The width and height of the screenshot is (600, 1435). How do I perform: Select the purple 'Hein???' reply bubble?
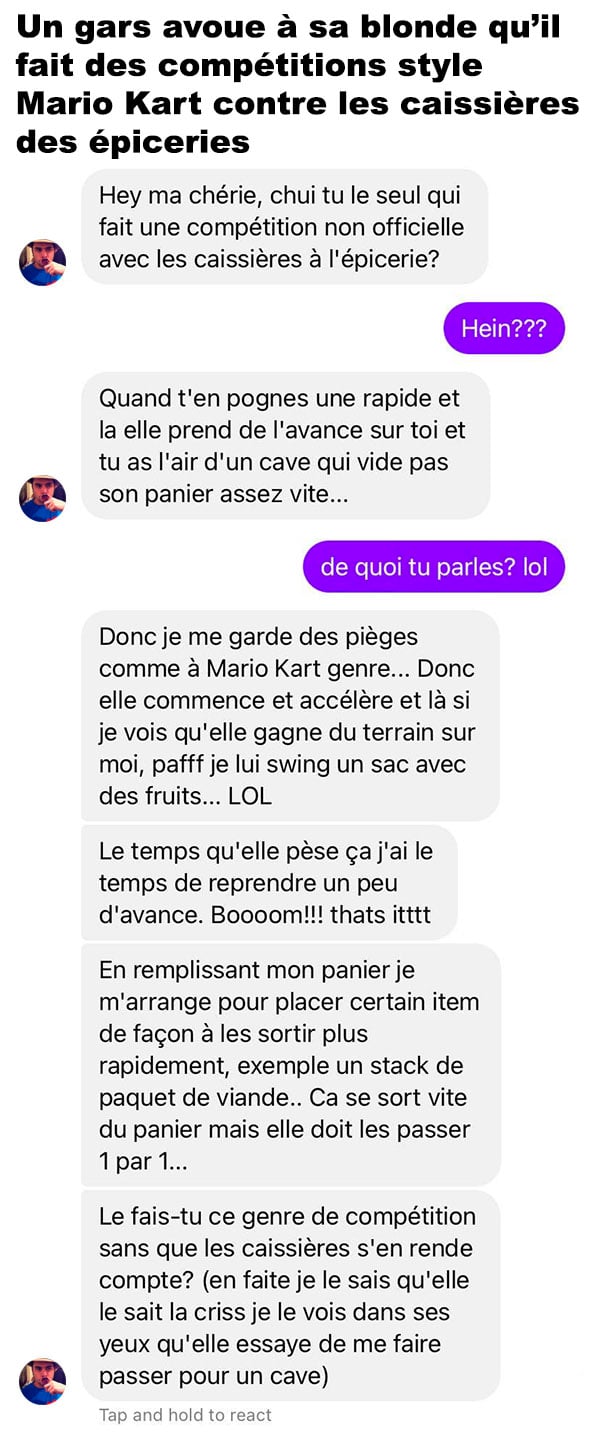click(504, 330)
